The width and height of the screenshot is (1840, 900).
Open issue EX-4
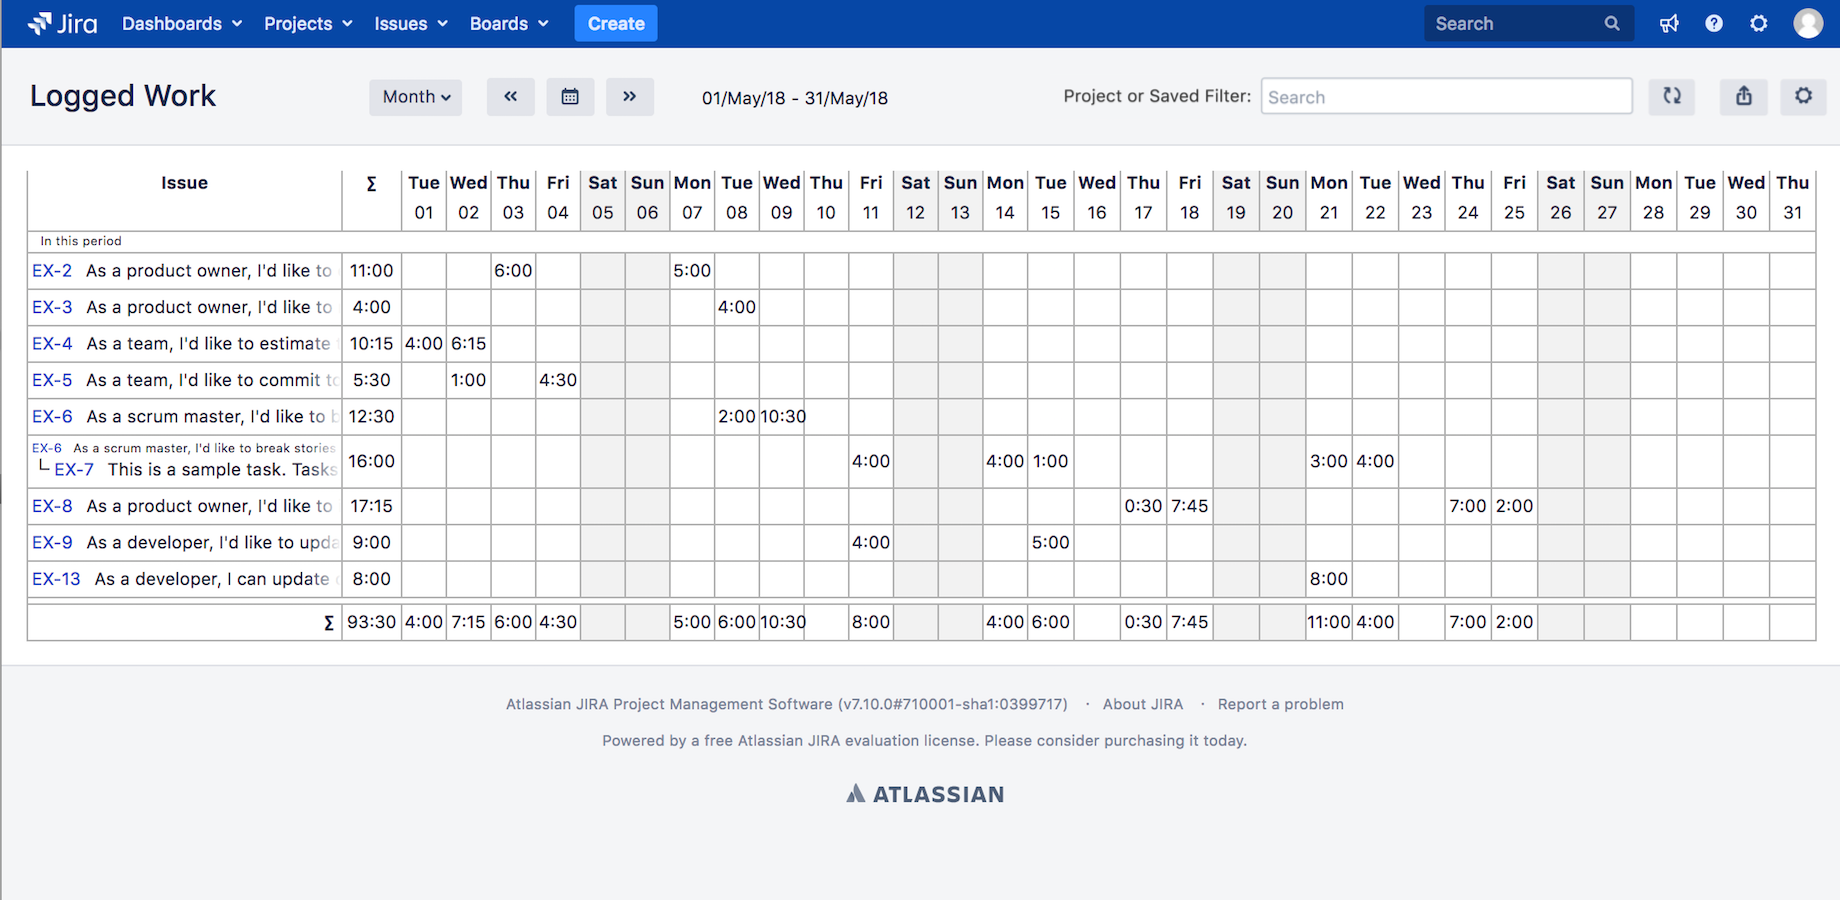pyautogui.click(x=52, y=343)
